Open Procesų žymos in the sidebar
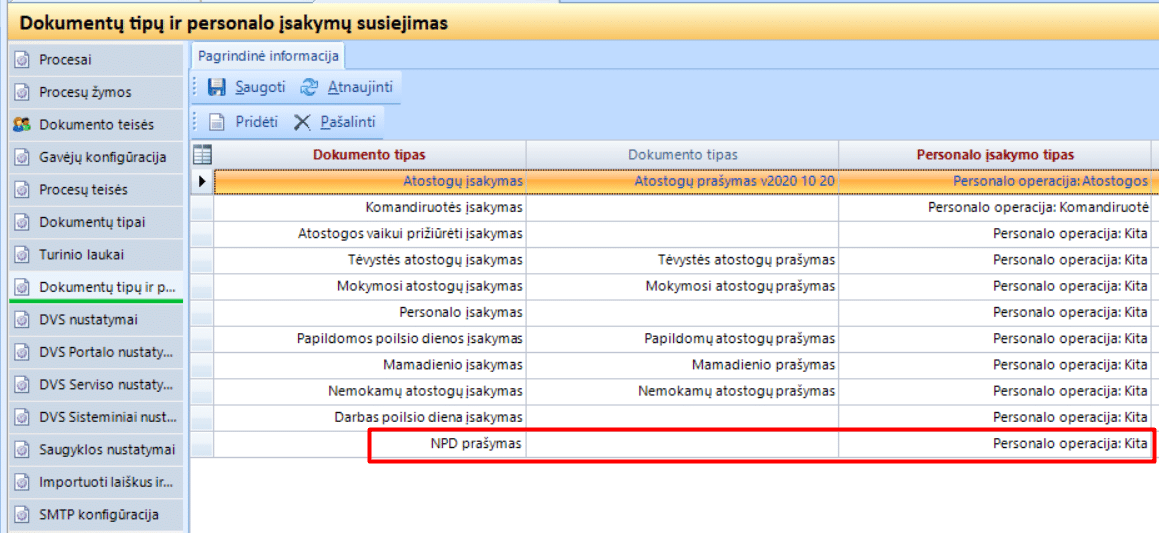 [x=85, y=92]
